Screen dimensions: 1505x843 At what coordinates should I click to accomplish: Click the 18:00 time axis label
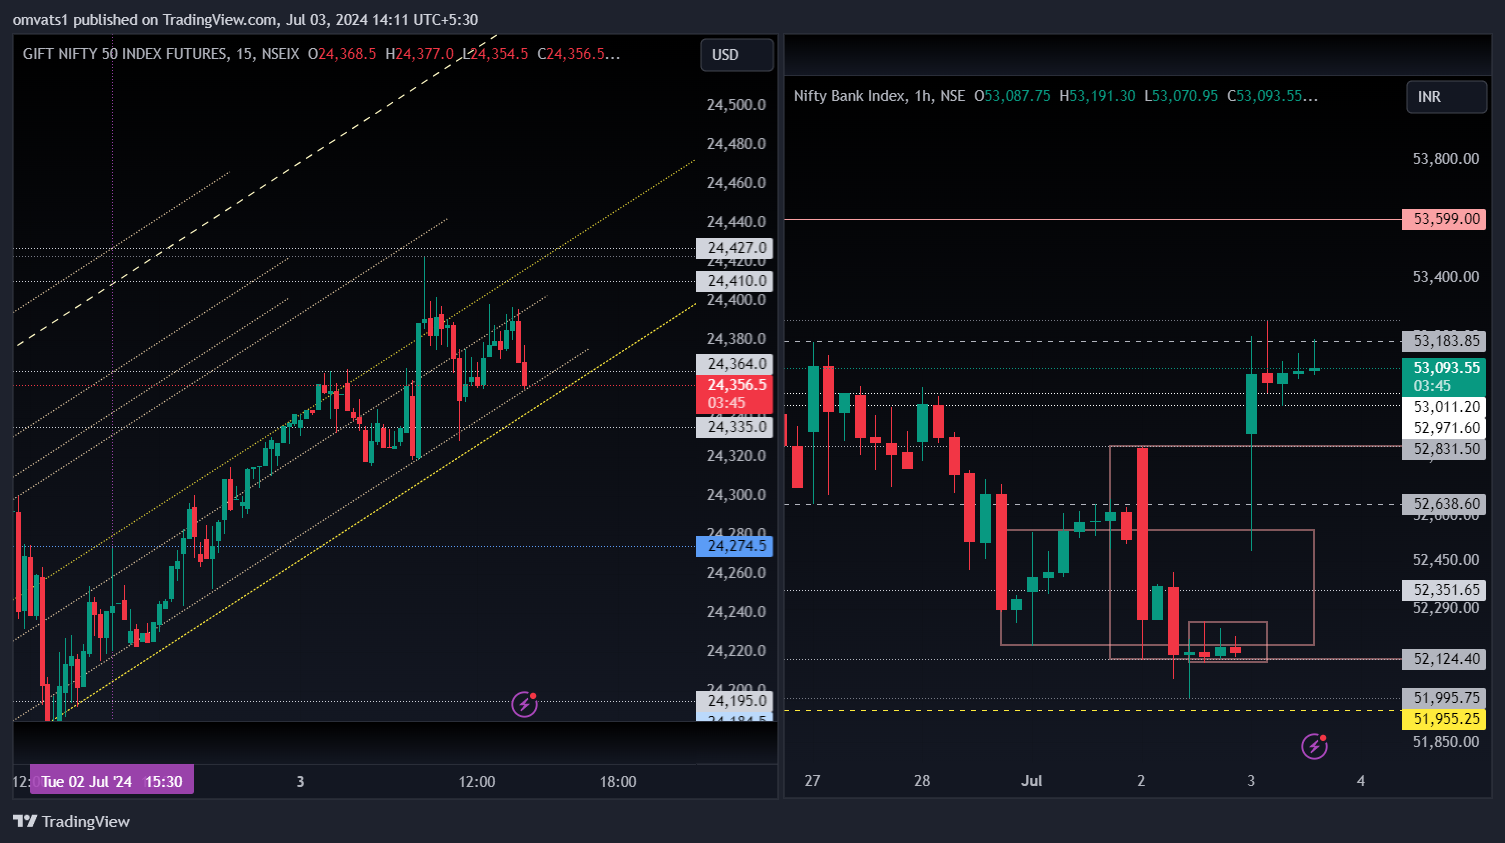[x=618, y=781]
